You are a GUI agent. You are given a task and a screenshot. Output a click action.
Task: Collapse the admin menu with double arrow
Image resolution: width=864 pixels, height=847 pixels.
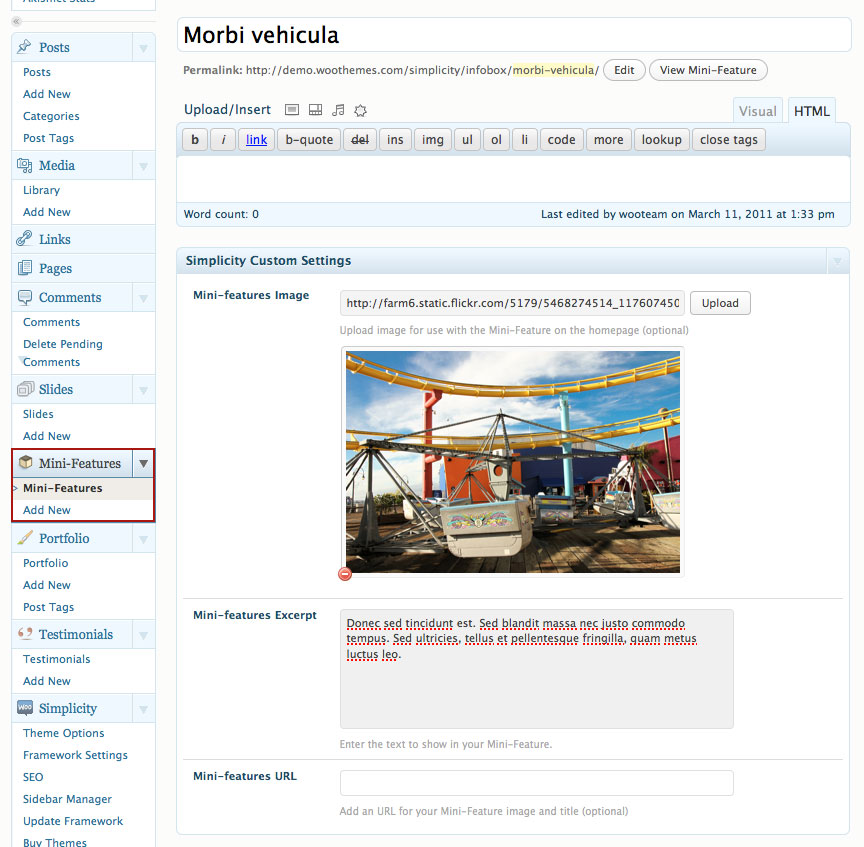point(17,21)
